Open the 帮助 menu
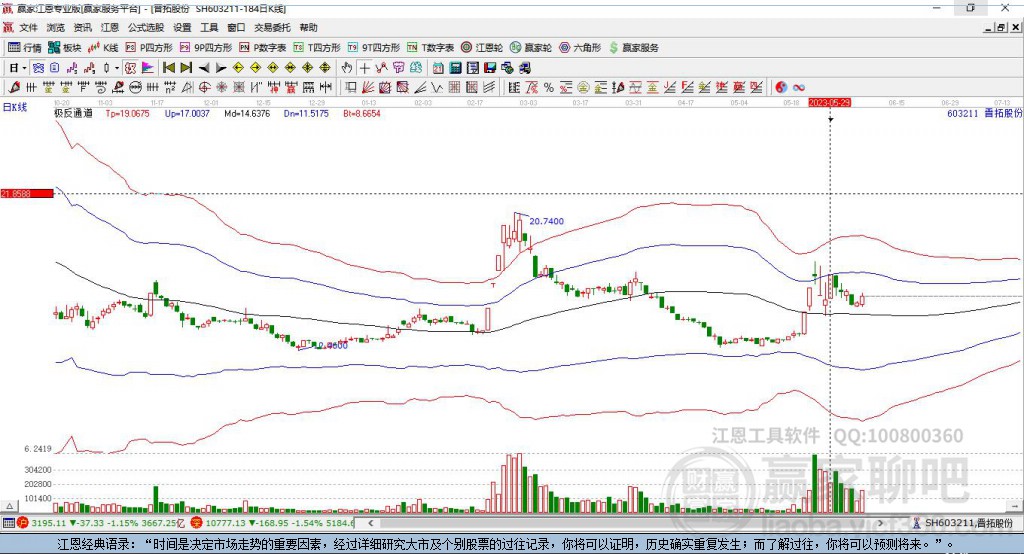 click(x=308, y=27)
